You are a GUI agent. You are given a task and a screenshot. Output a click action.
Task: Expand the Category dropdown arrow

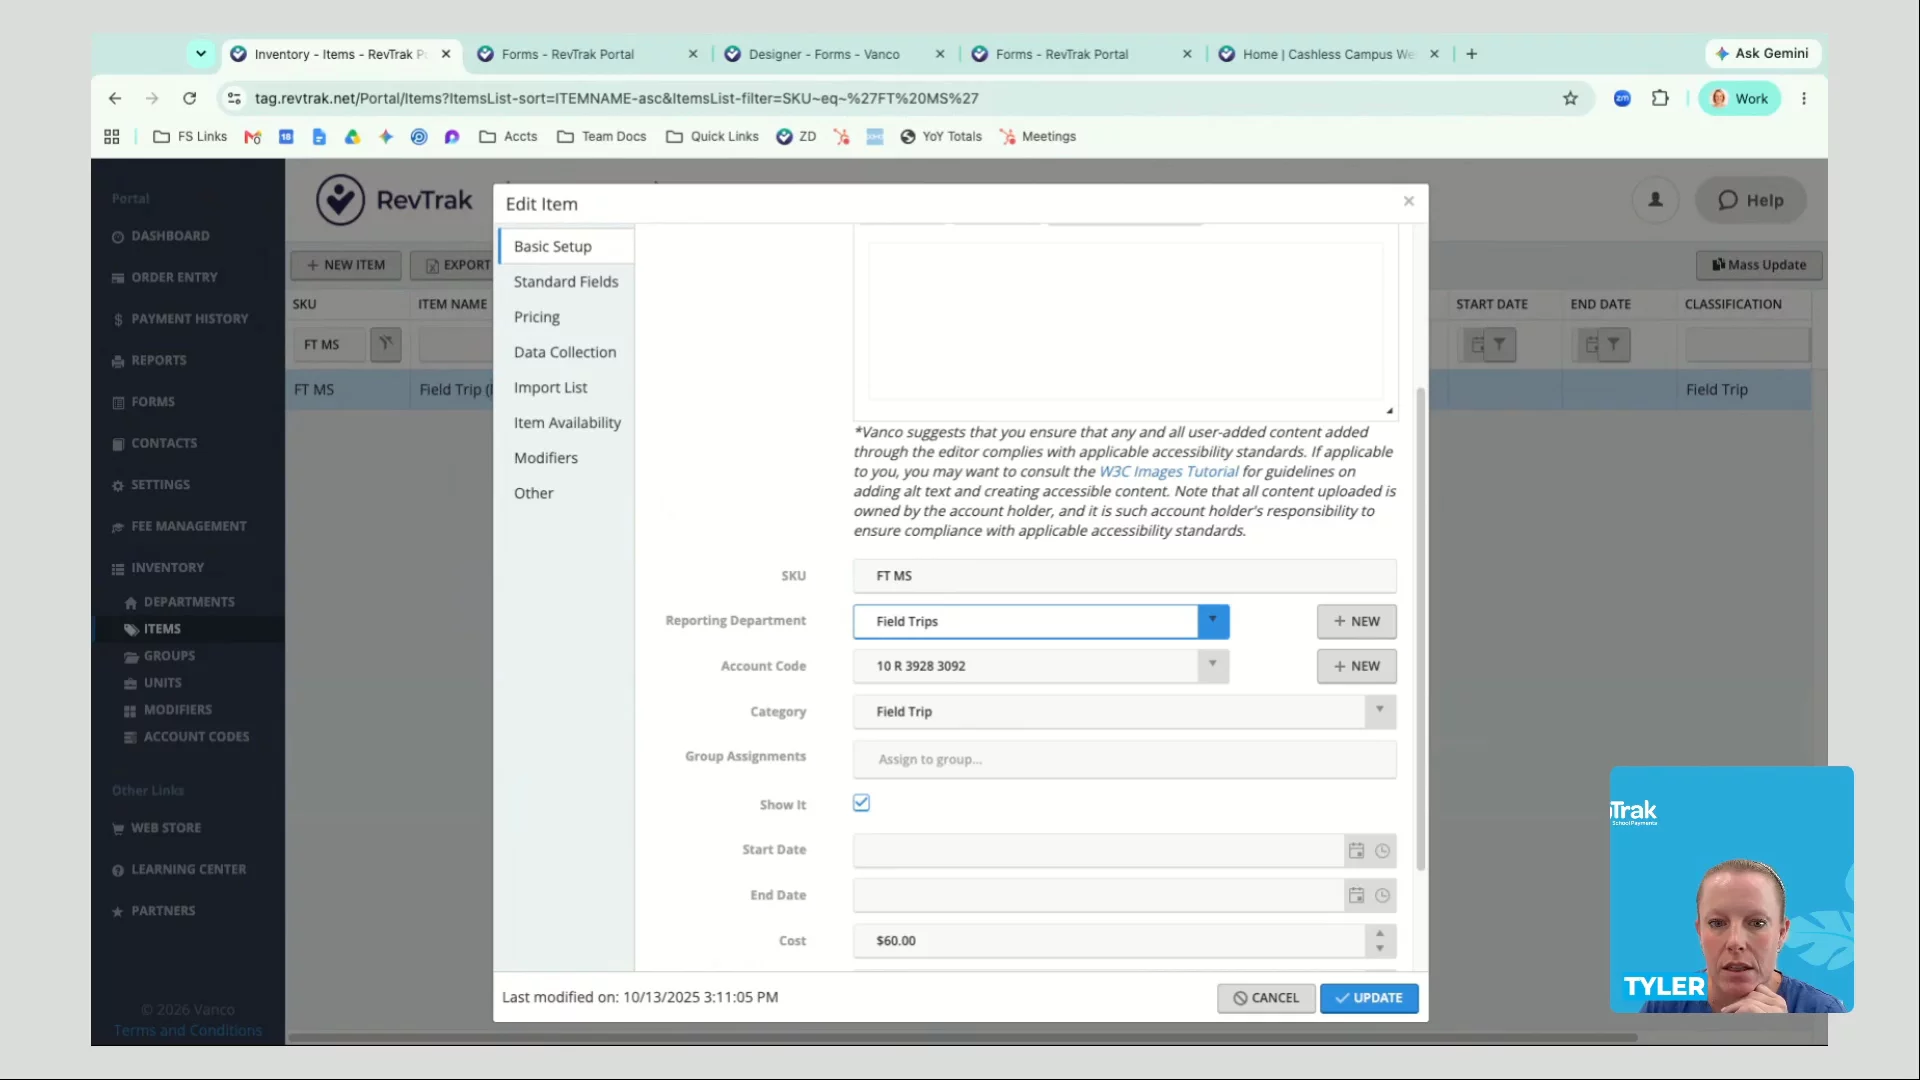[1380, 711]
